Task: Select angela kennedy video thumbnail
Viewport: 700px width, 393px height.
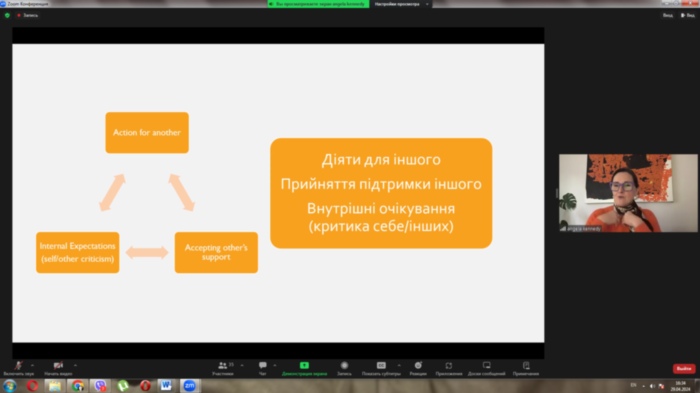Action: click(628, 193)
